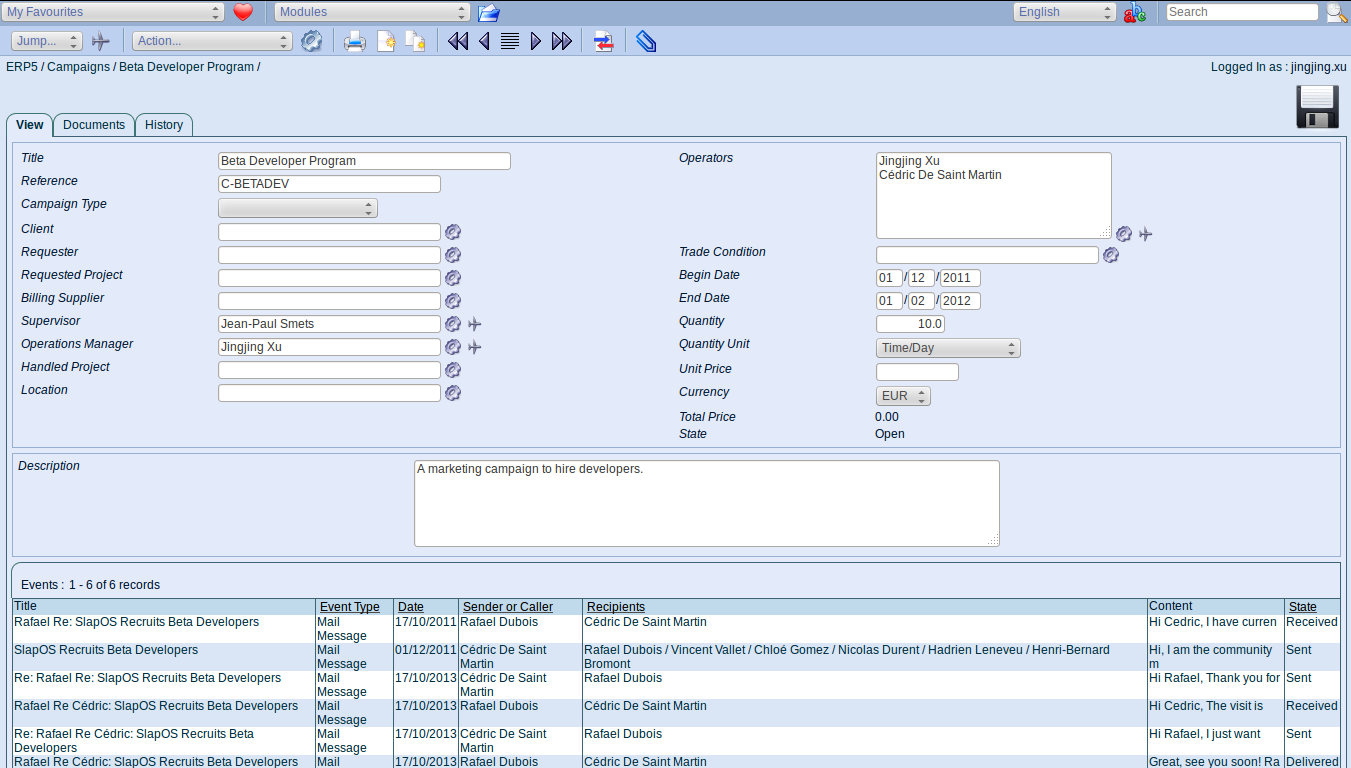Screen dimensions: 1351x768
Task: Switch to the Documents tab
Action: tap(94, 125)
